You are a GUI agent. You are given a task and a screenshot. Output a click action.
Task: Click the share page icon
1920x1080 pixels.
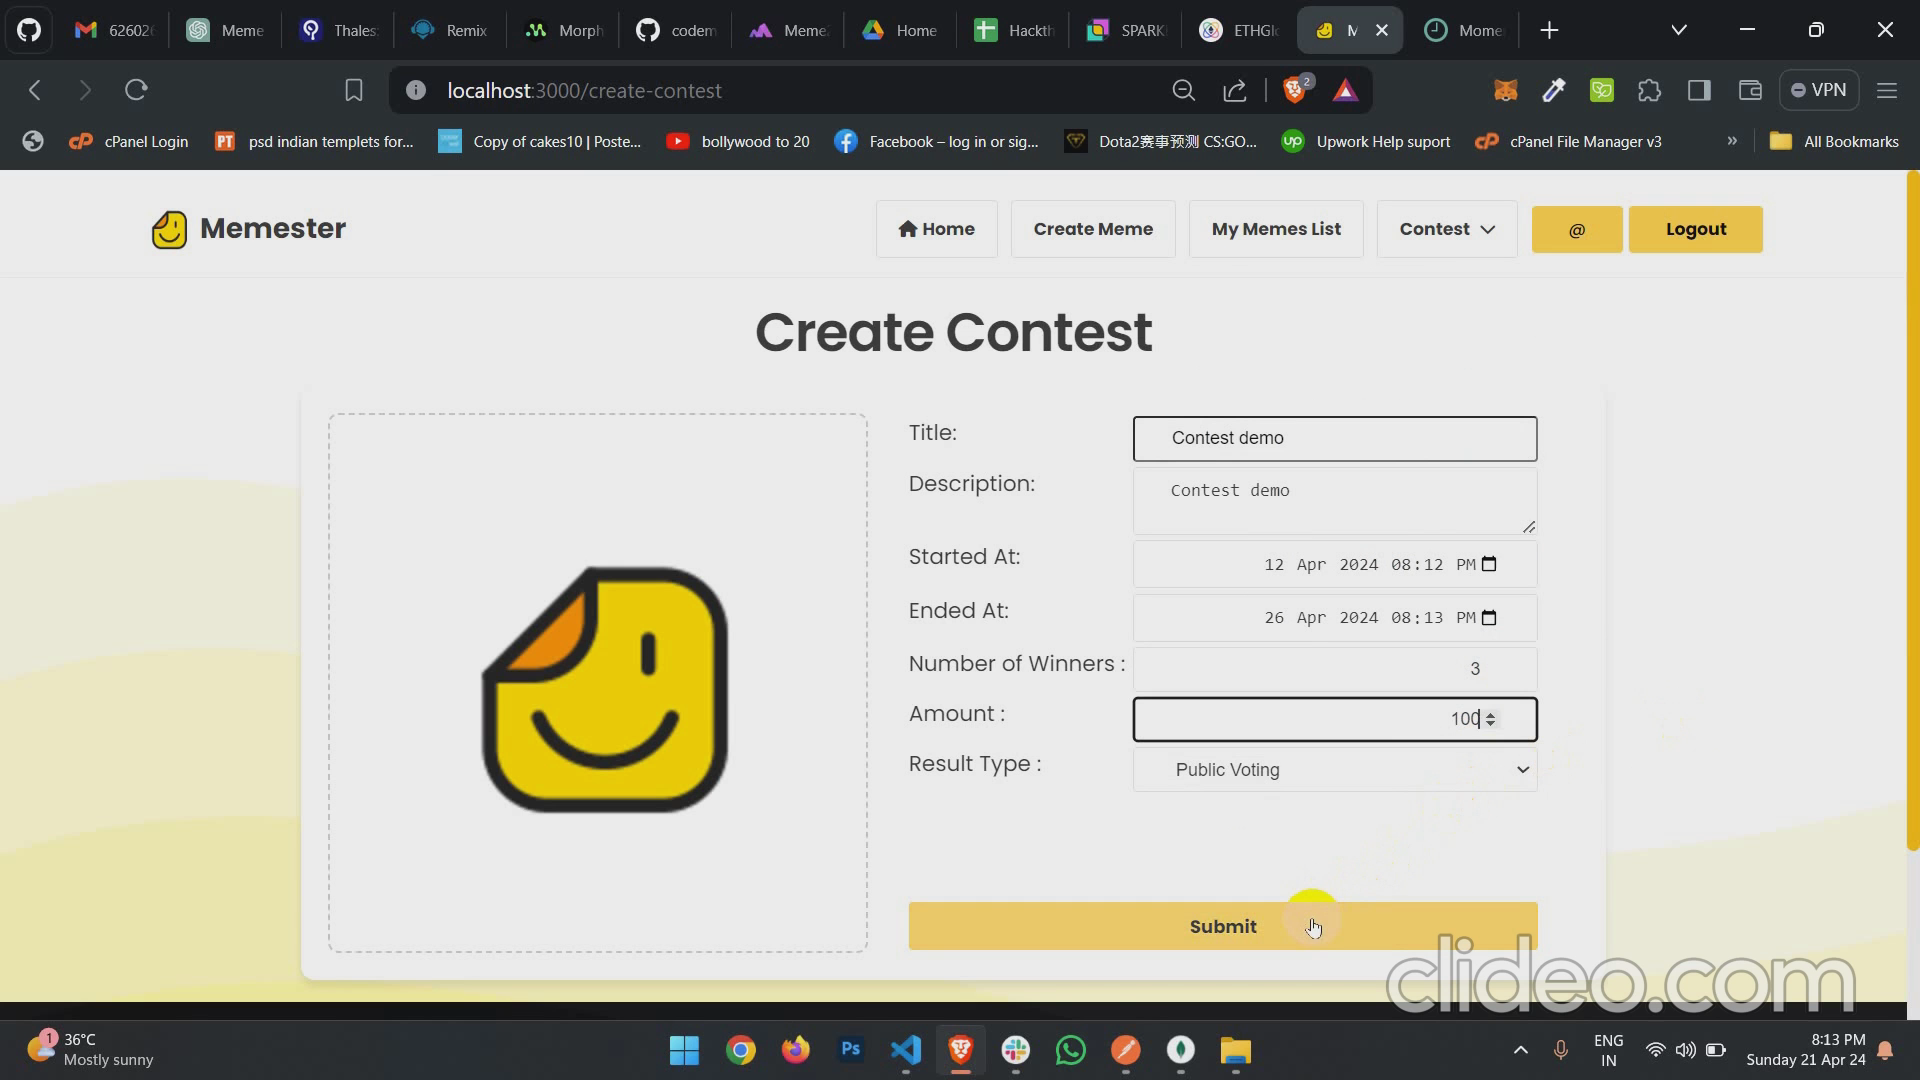pyautogui.click(x=1234, y=90)
